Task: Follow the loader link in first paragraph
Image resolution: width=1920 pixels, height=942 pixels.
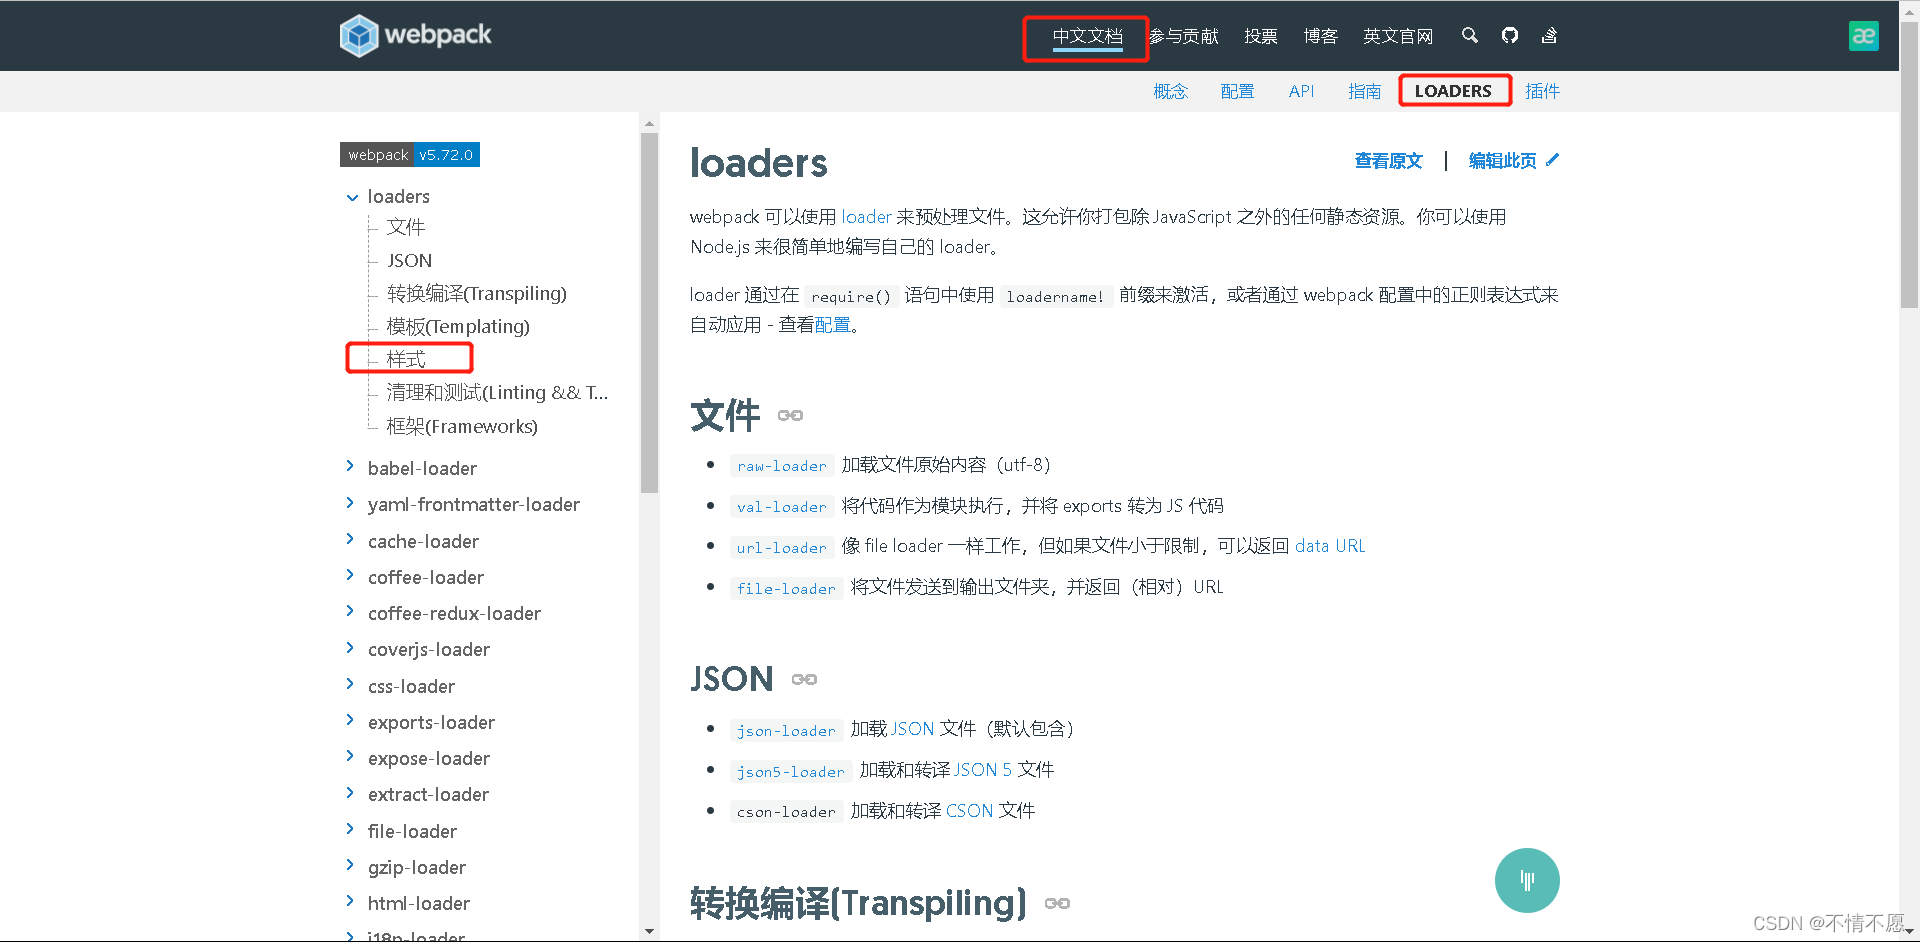Action: pos(866,217)
